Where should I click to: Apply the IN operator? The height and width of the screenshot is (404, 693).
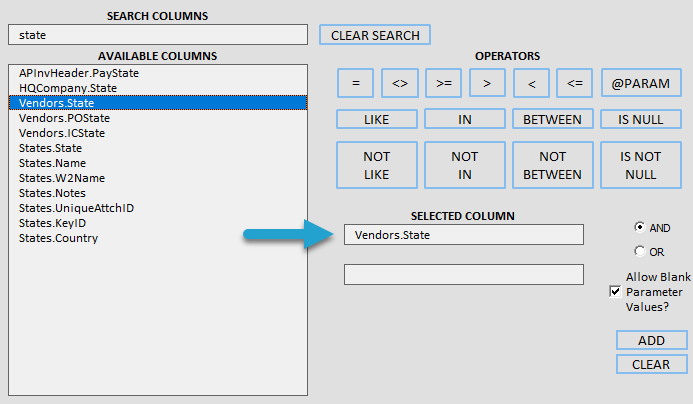tap(465, 119)
